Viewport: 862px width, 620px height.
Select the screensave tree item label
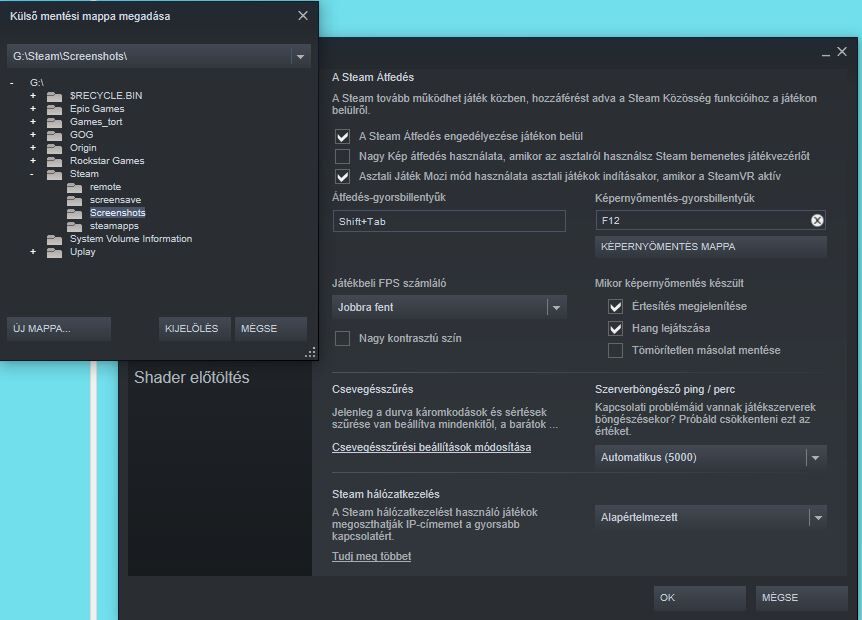pyautogui.click(x=115, y=200)
